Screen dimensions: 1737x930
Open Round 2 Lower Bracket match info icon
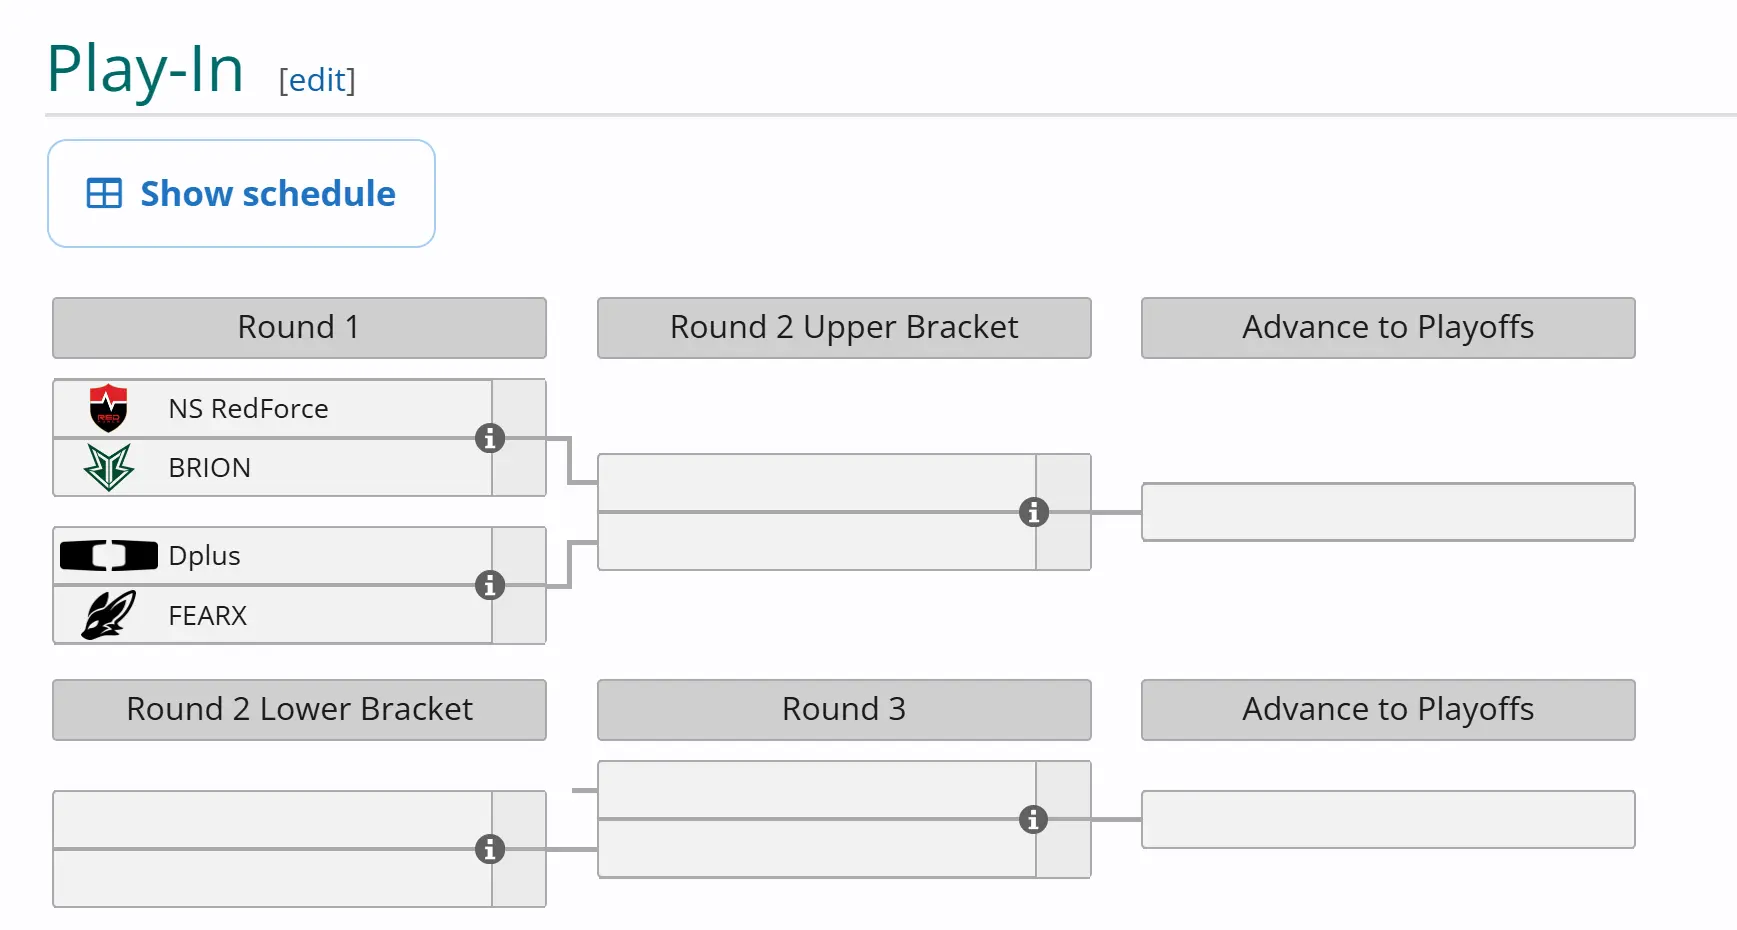[x=489, y=849]
